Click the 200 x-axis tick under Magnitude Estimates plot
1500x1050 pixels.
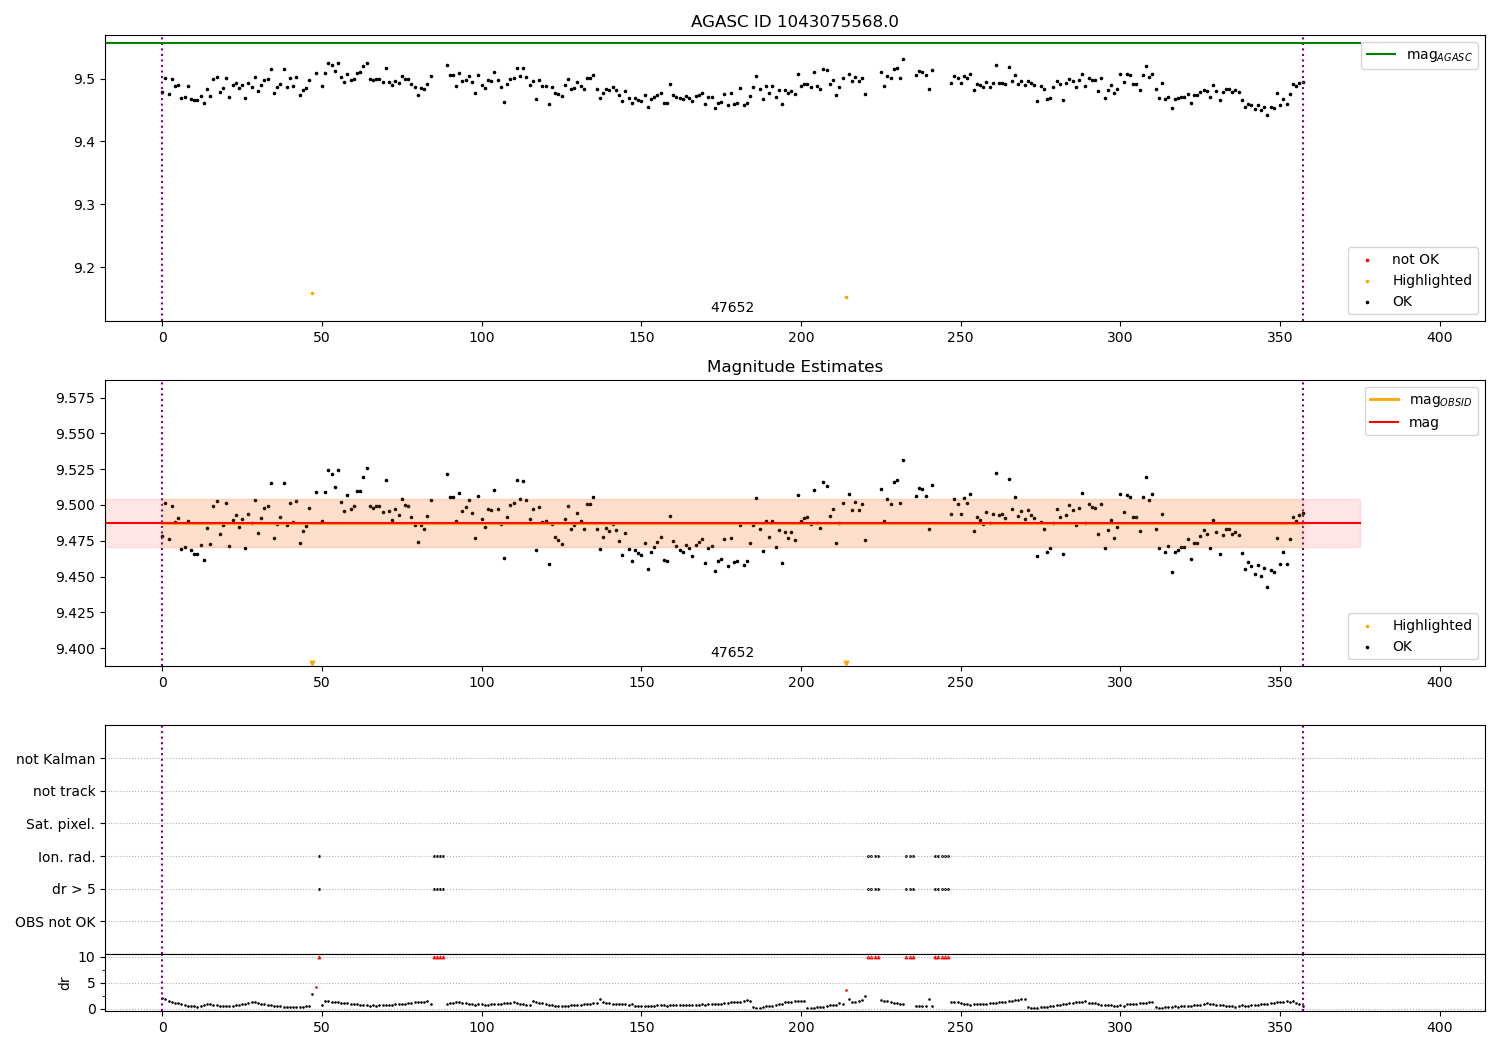801,683
